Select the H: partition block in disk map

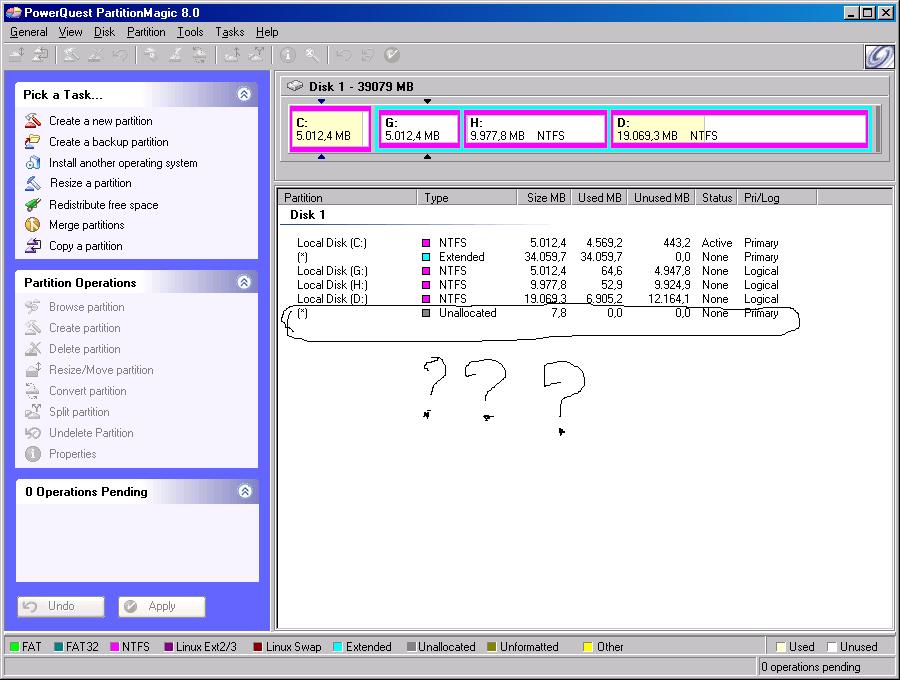pyautogui.click(x=536, y=129)
